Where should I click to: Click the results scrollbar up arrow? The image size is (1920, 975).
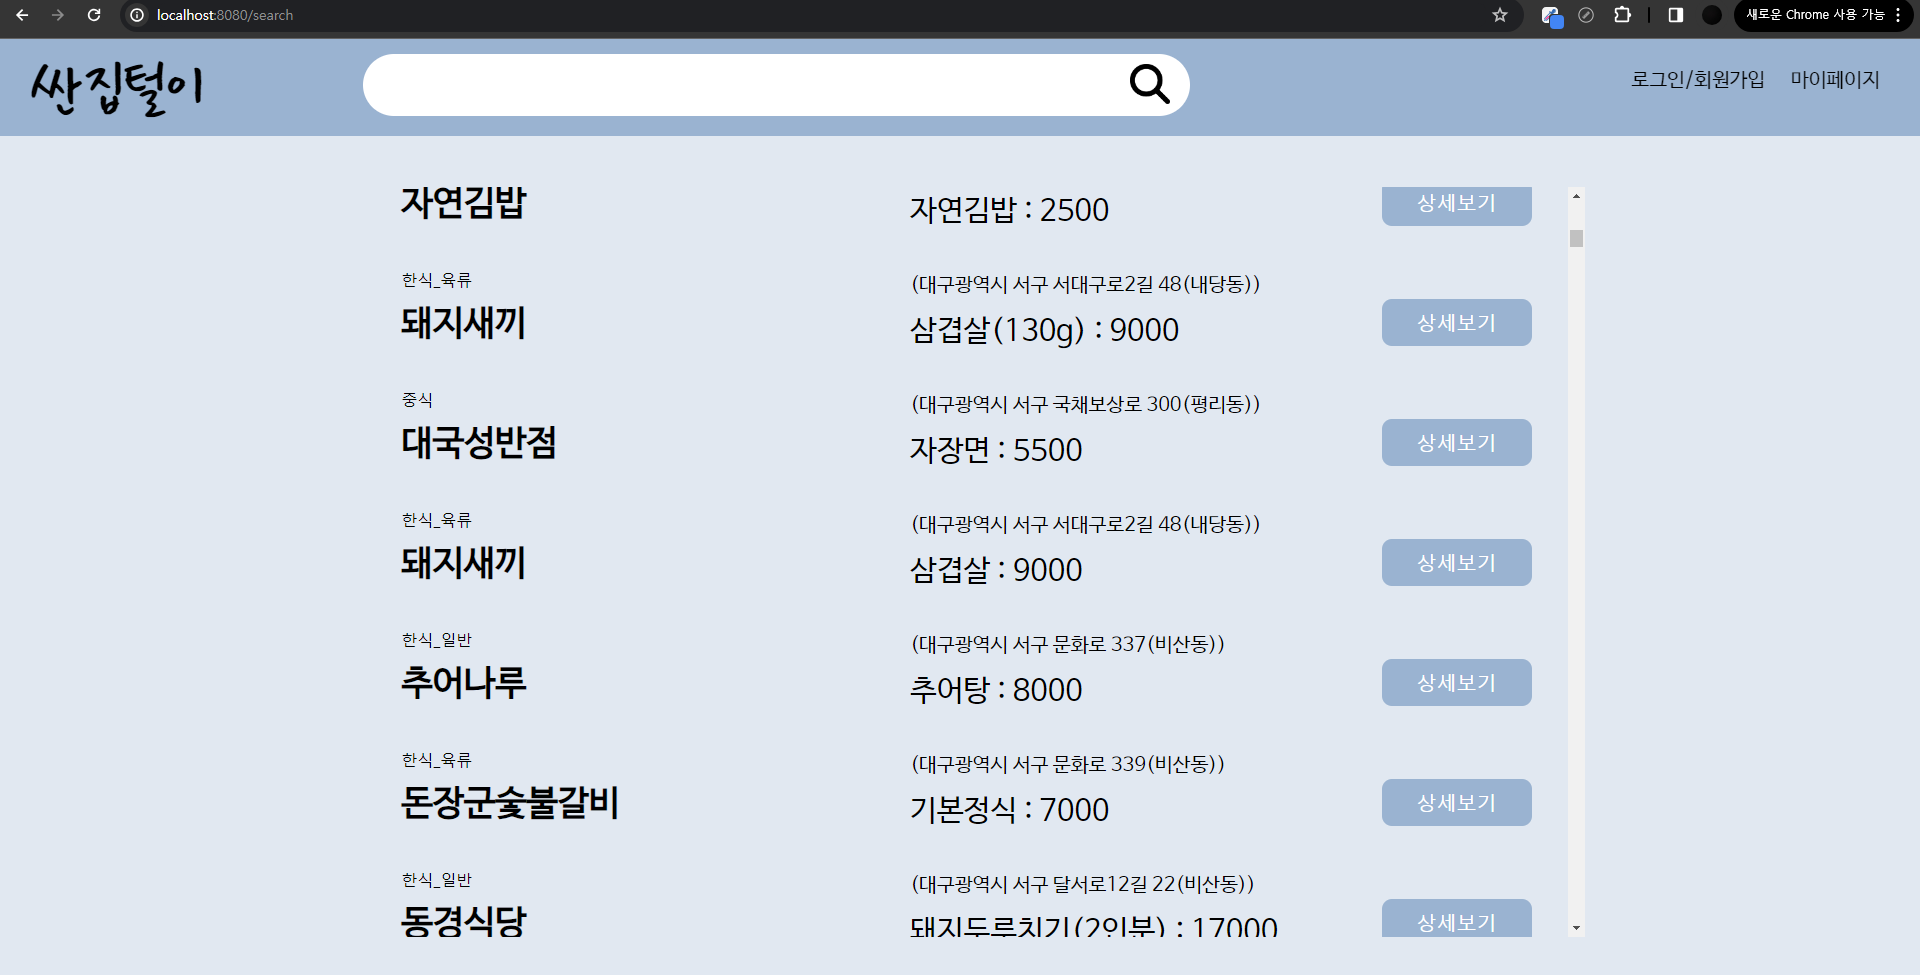(1576, 196)
